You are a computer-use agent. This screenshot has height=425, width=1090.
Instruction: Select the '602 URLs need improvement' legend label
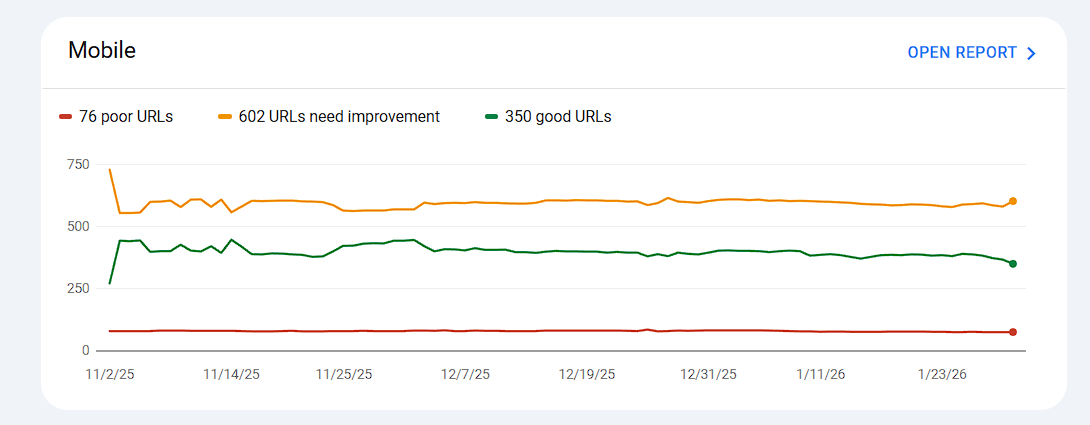tap(339, 117)
